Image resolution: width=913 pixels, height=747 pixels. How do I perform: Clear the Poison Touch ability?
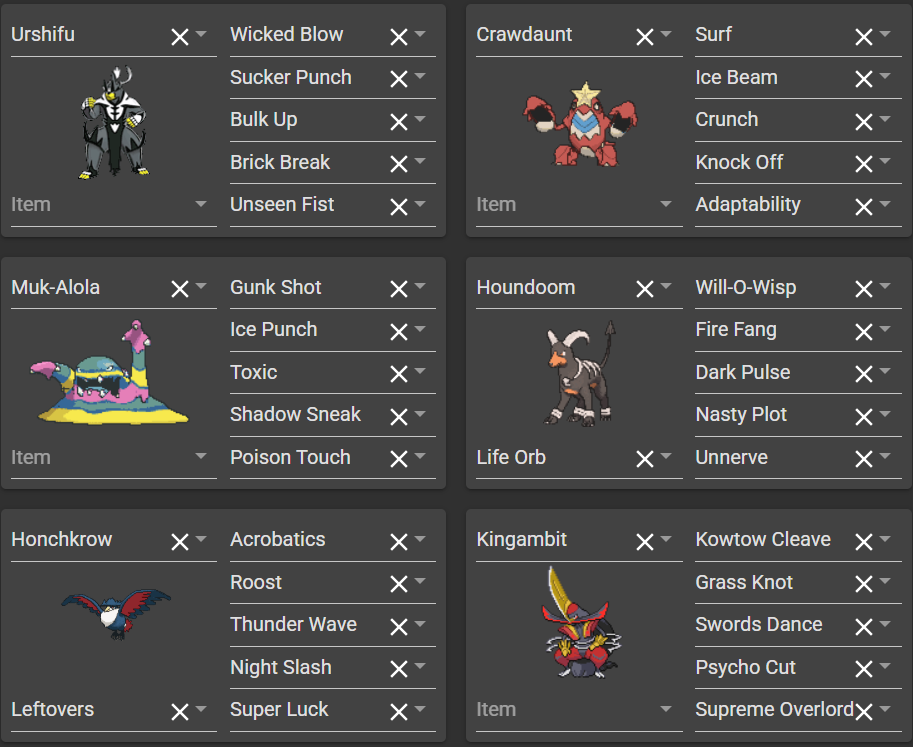pyautogui.click(x=399, y=459)
